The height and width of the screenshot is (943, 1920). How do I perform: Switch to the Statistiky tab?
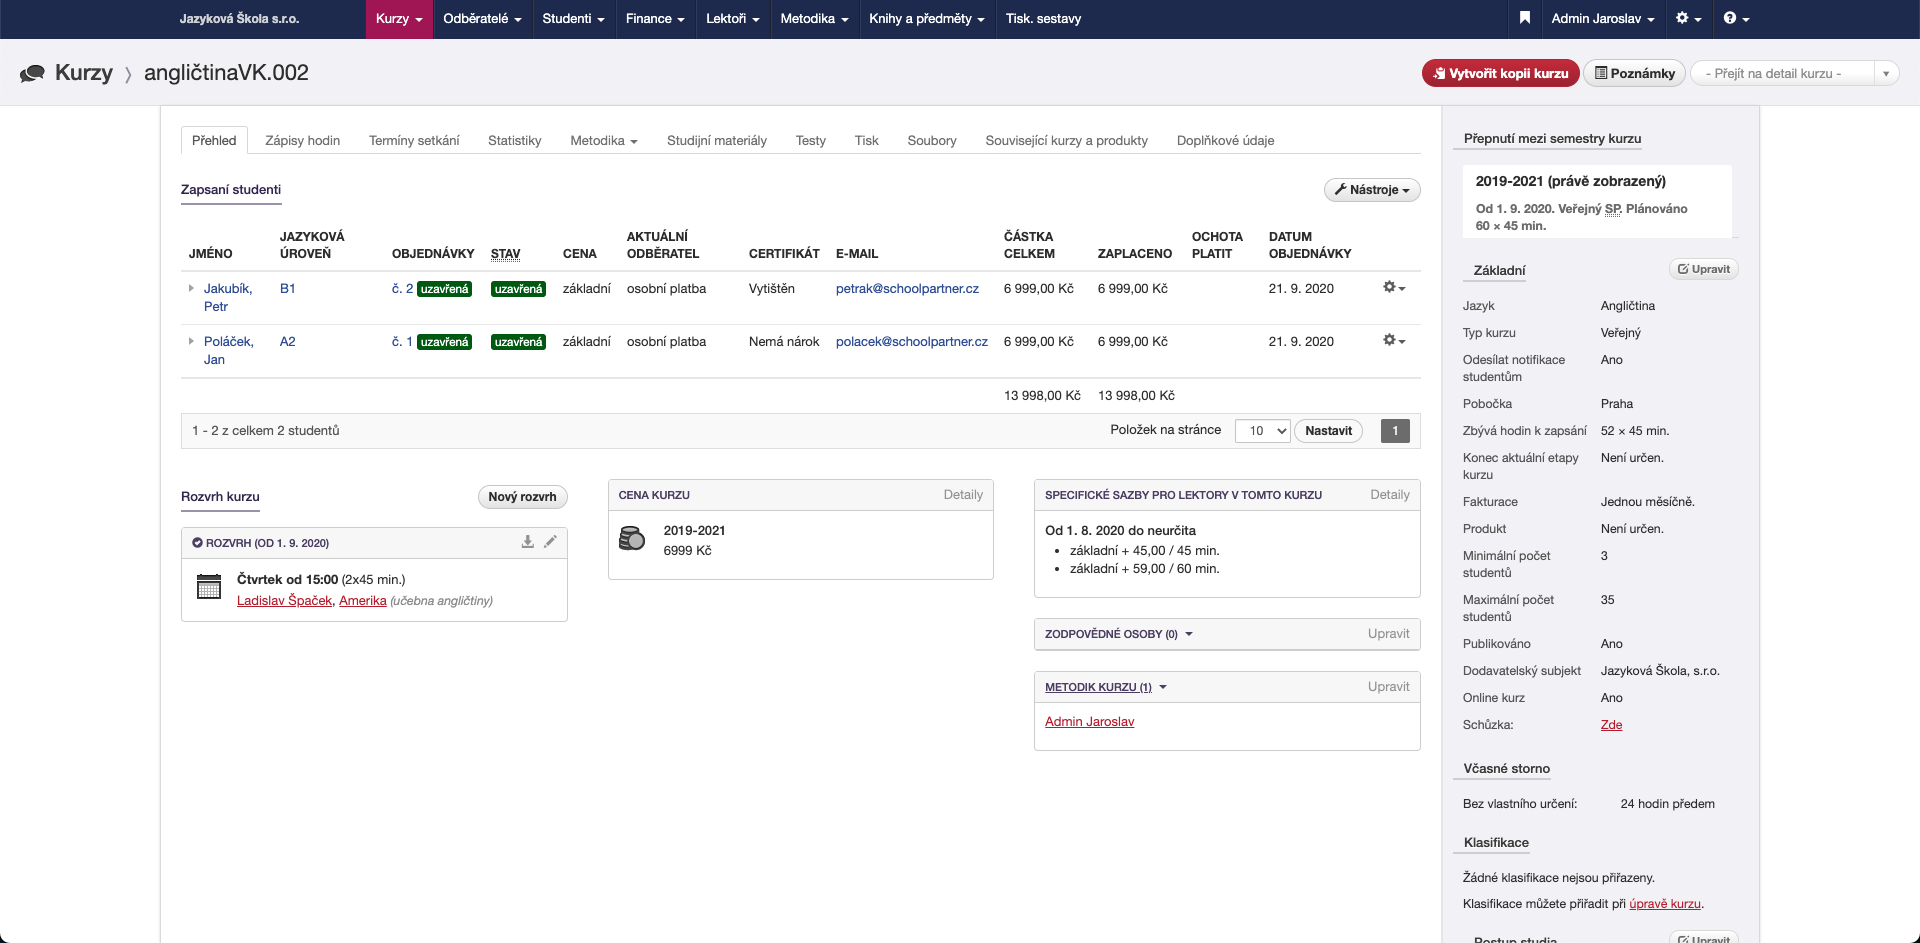[x=515, y=141]
